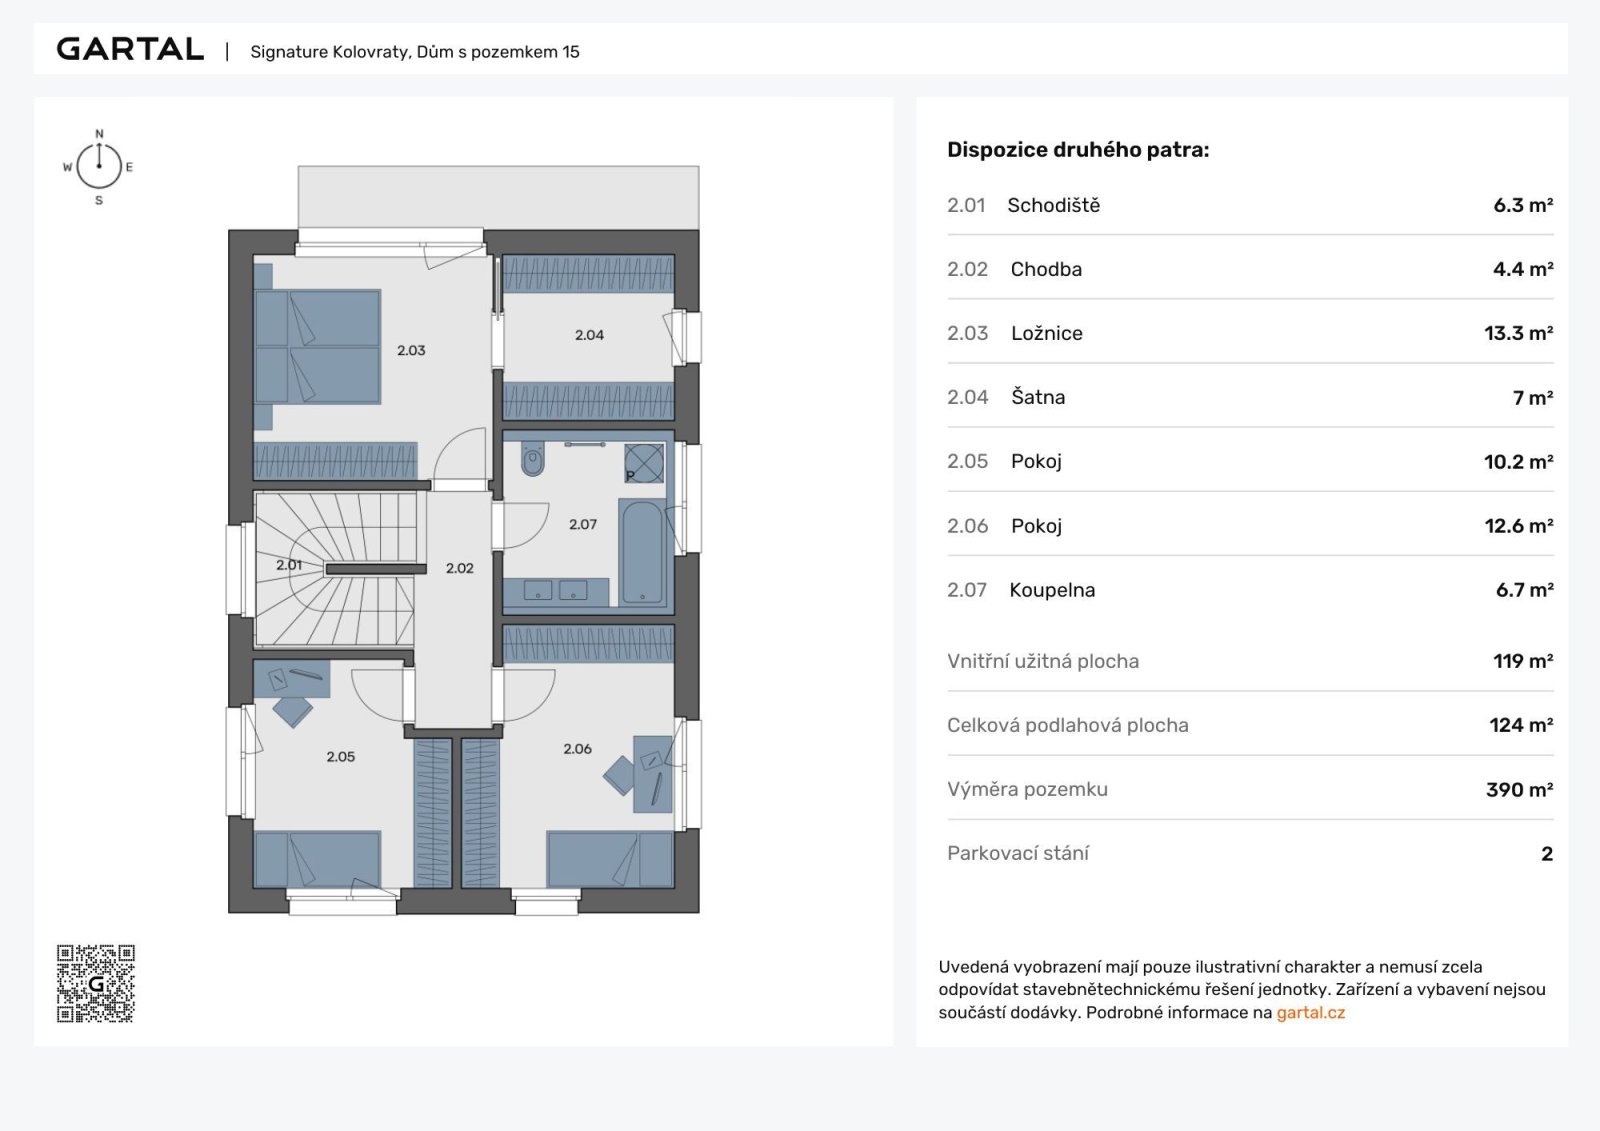The image size is (1600, 1131).
Task: Select the 2.04 Šatna row
Action: pos(1249,397)
